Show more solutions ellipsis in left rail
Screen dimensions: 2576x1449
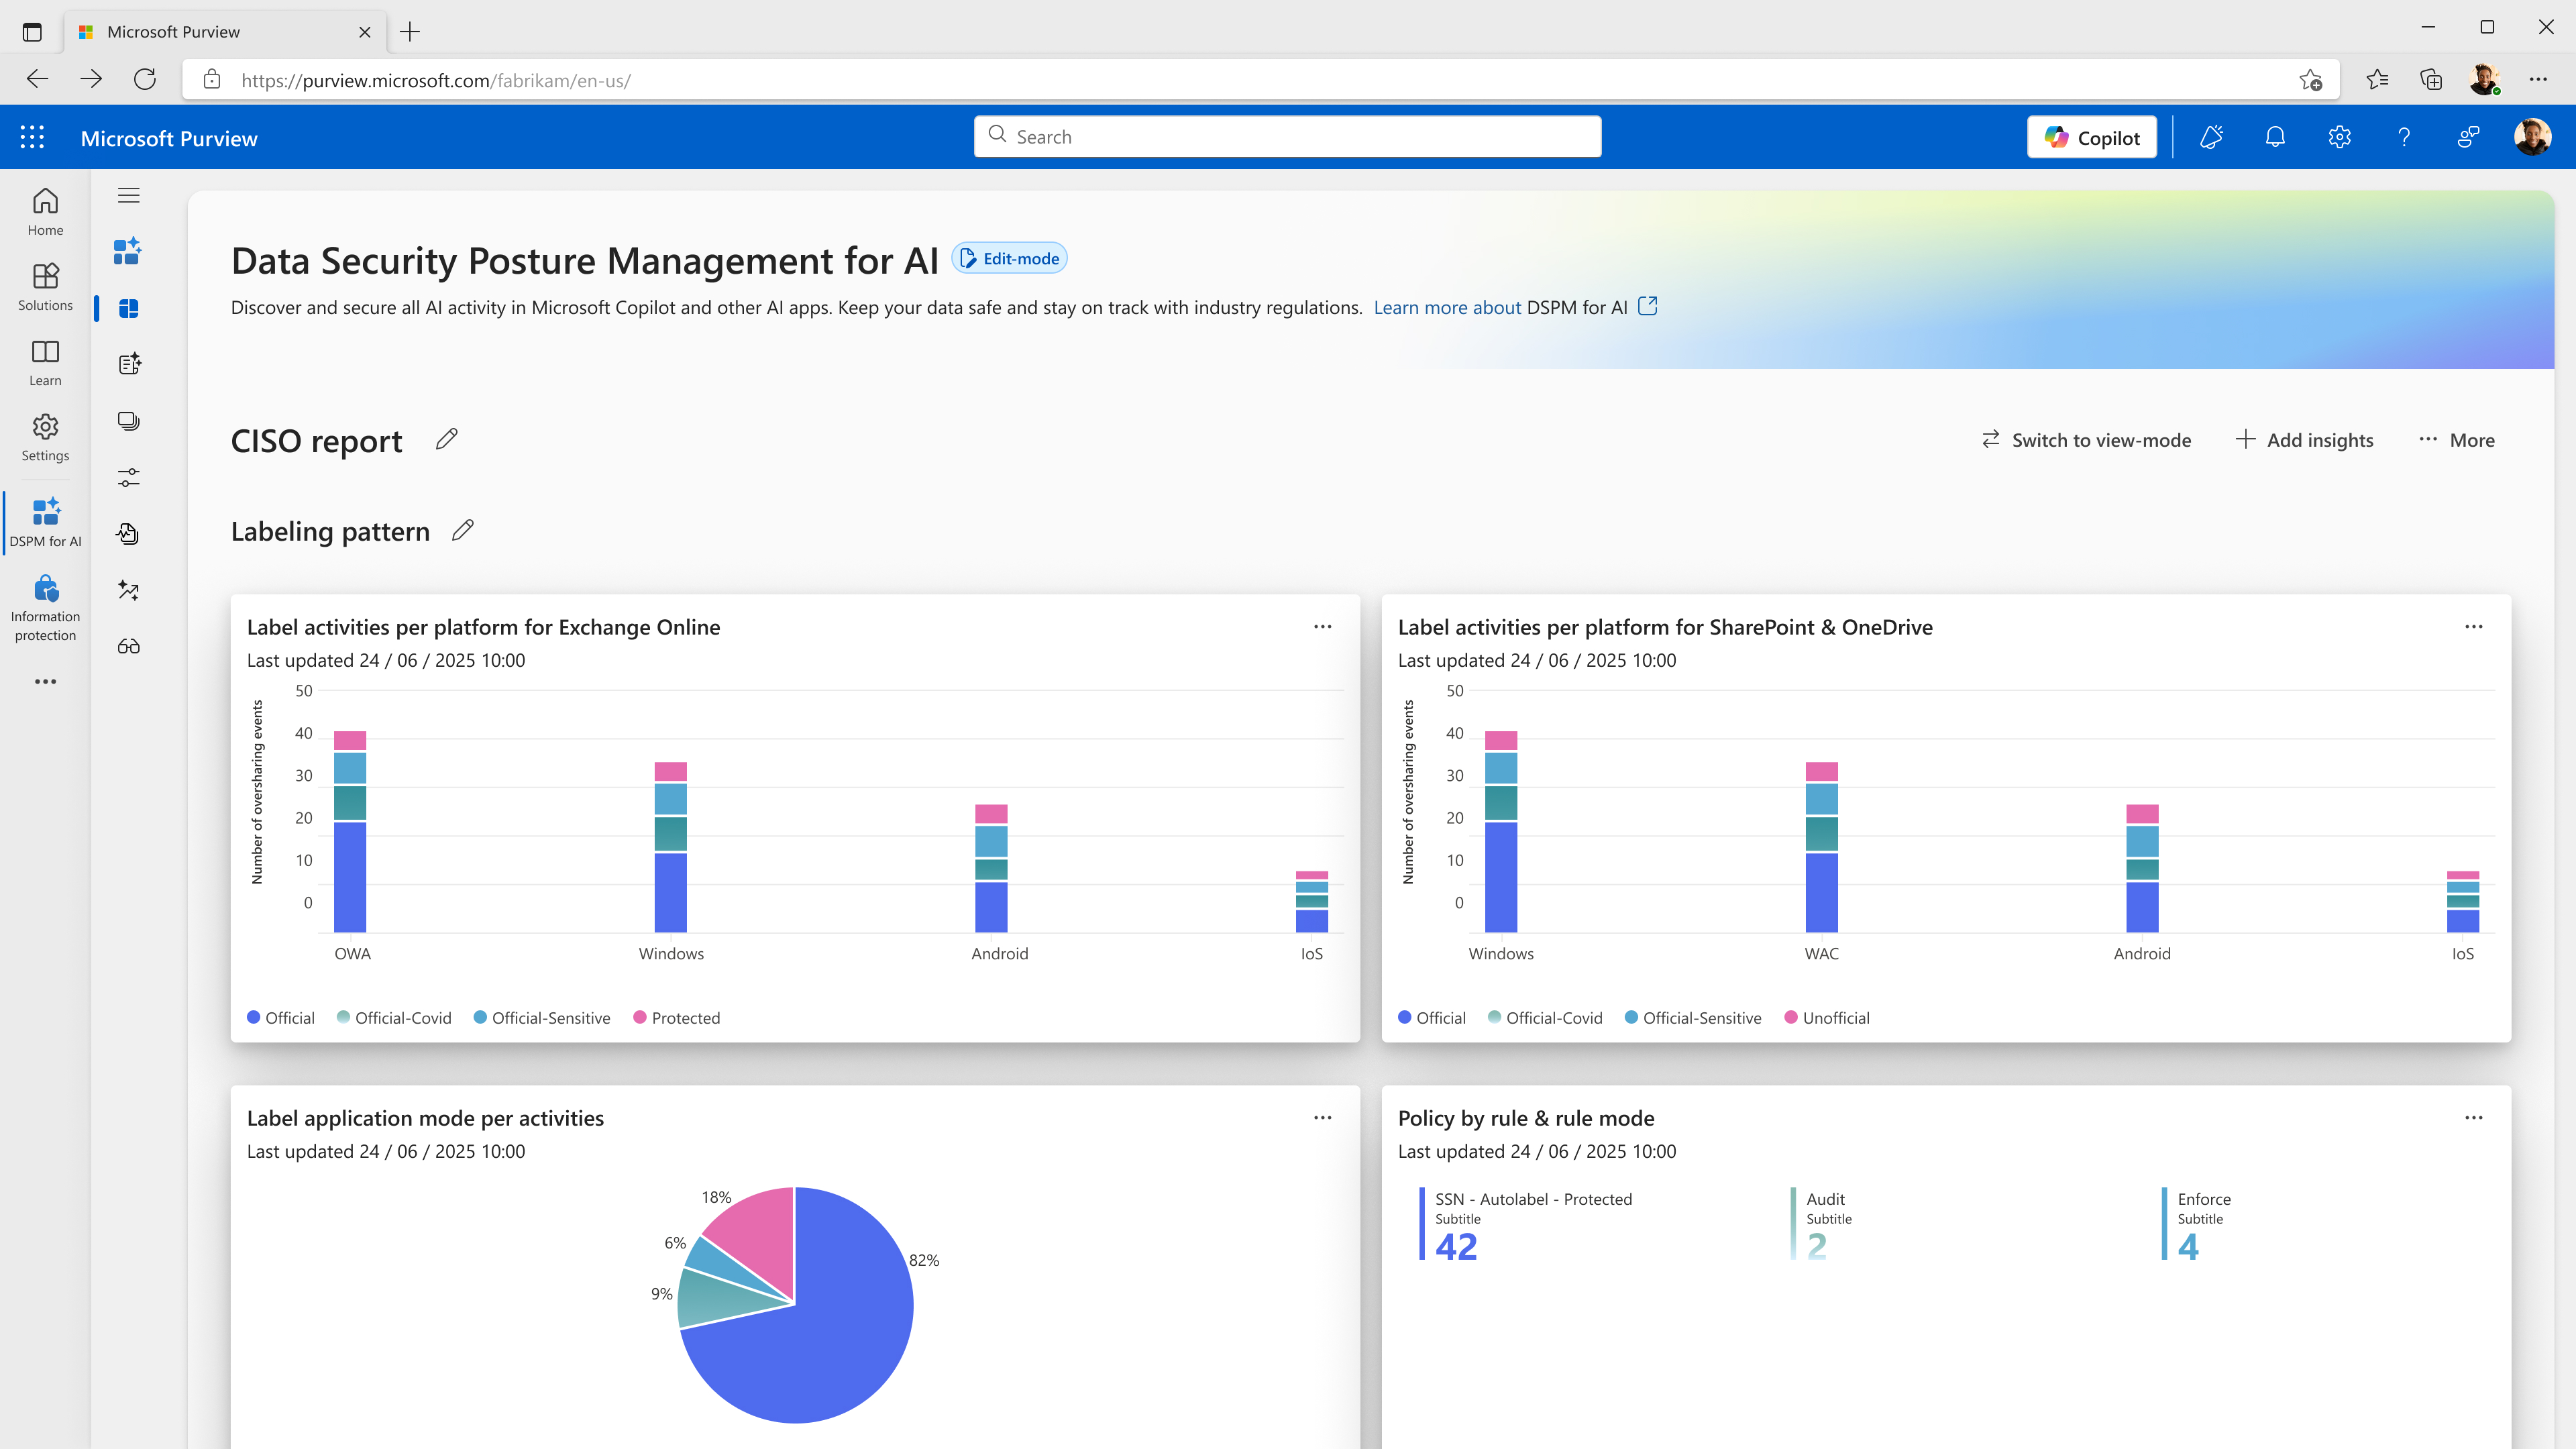pos(45,681)
